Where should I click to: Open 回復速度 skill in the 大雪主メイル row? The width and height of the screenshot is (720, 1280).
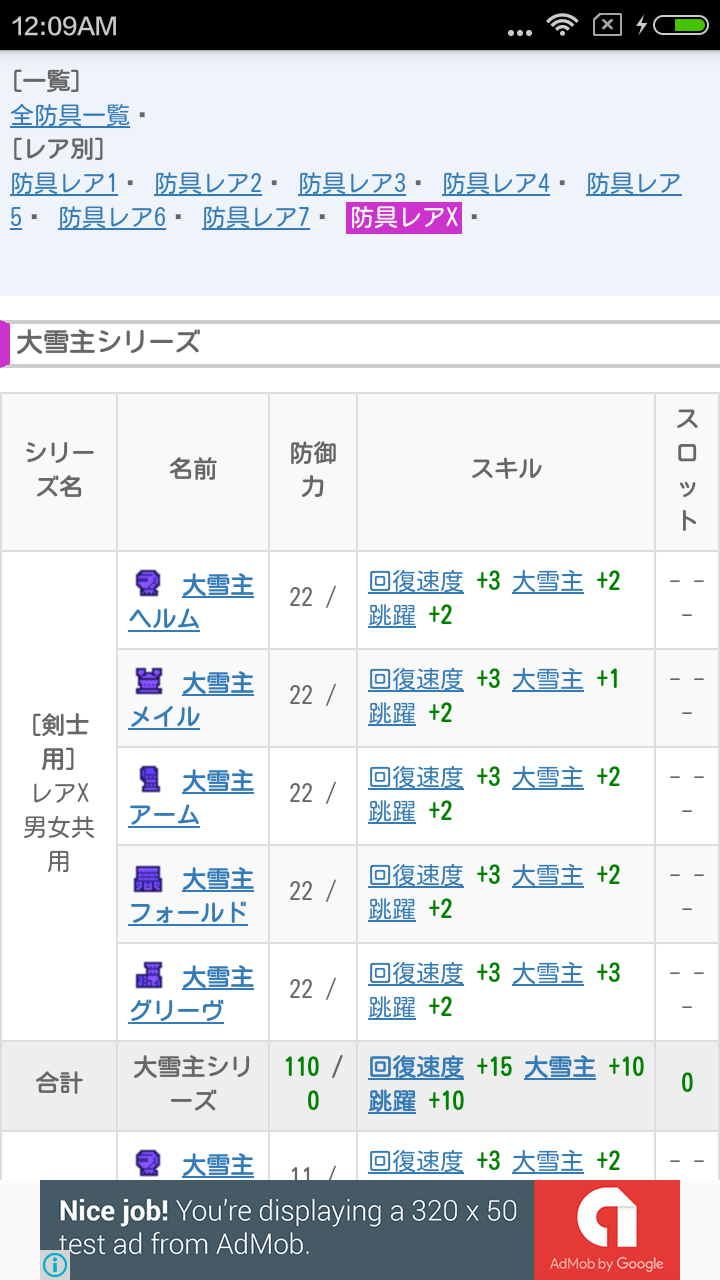[x=416, y=679]
